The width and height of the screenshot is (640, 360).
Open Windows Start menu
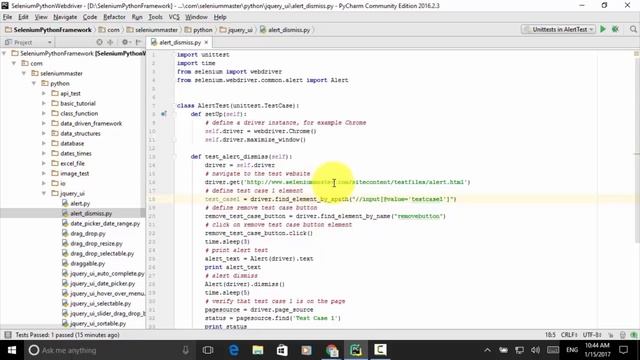coord(12,350)
